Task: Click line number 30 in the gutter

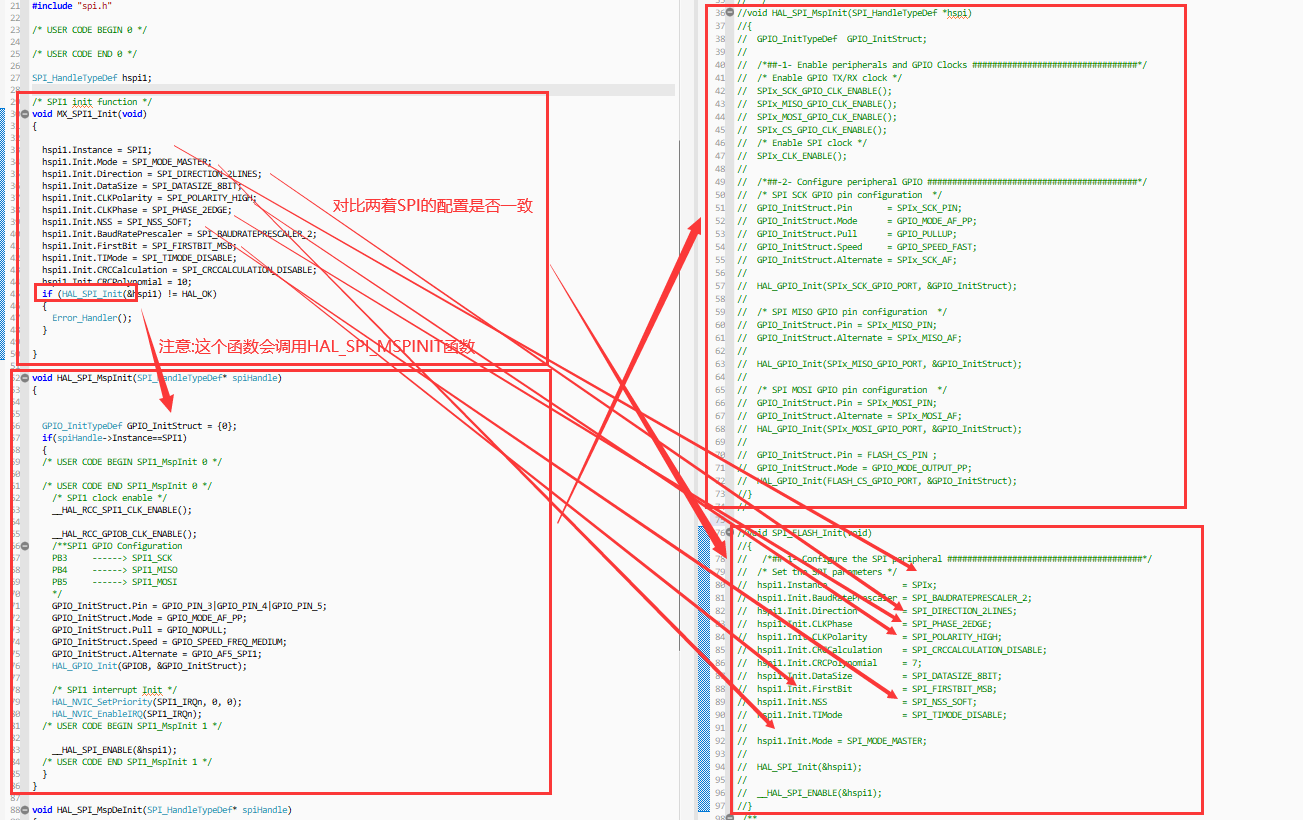Action: (10, 113)
